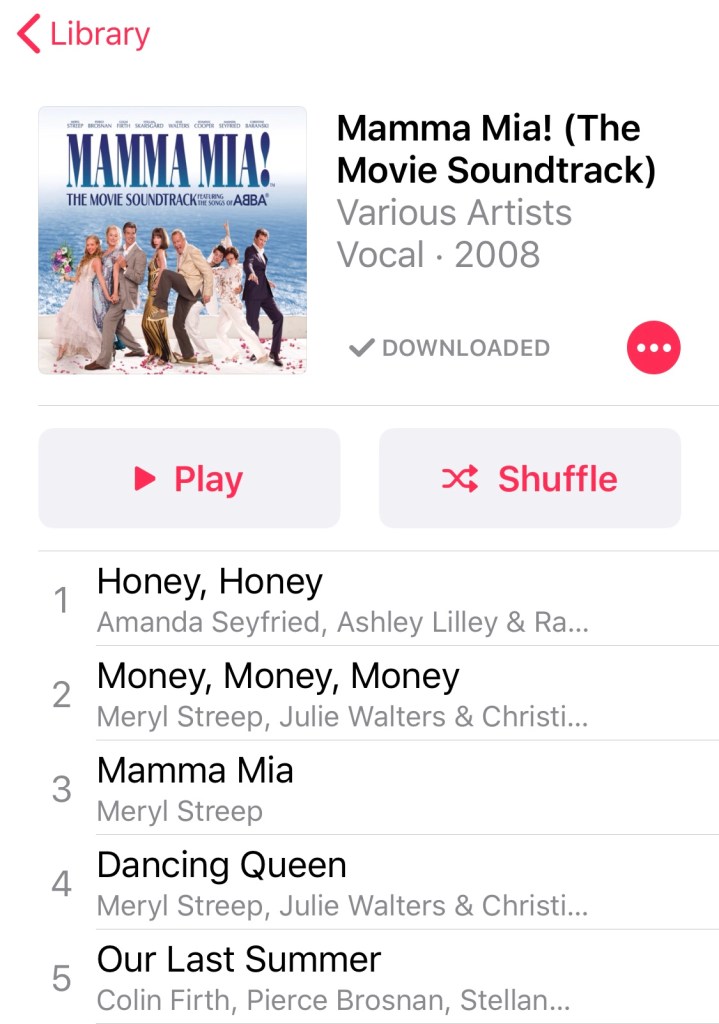Tap track number 4 in the list
Image resolution: width=719 pixels, height=1024 pixels.
(x=61, y=884)
